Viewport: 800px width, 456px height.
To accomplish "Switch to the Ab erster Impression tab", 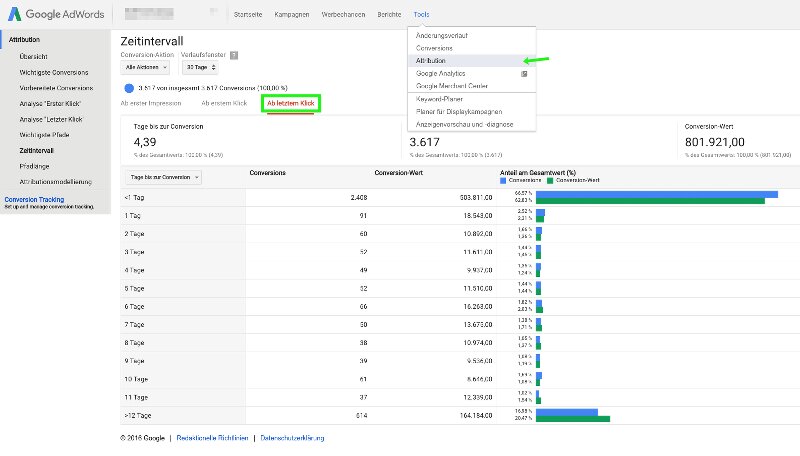I will (152, 103).
